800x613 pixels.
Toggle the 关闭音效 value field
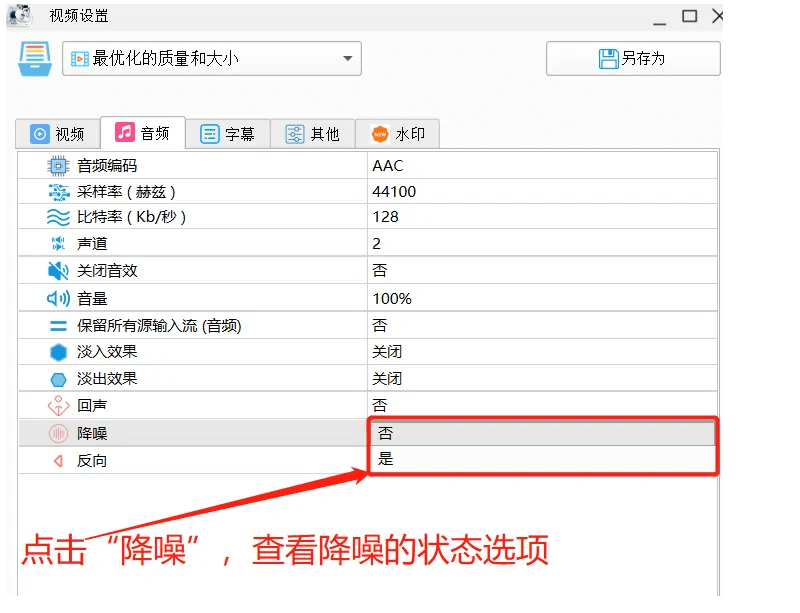click(542, 271)
